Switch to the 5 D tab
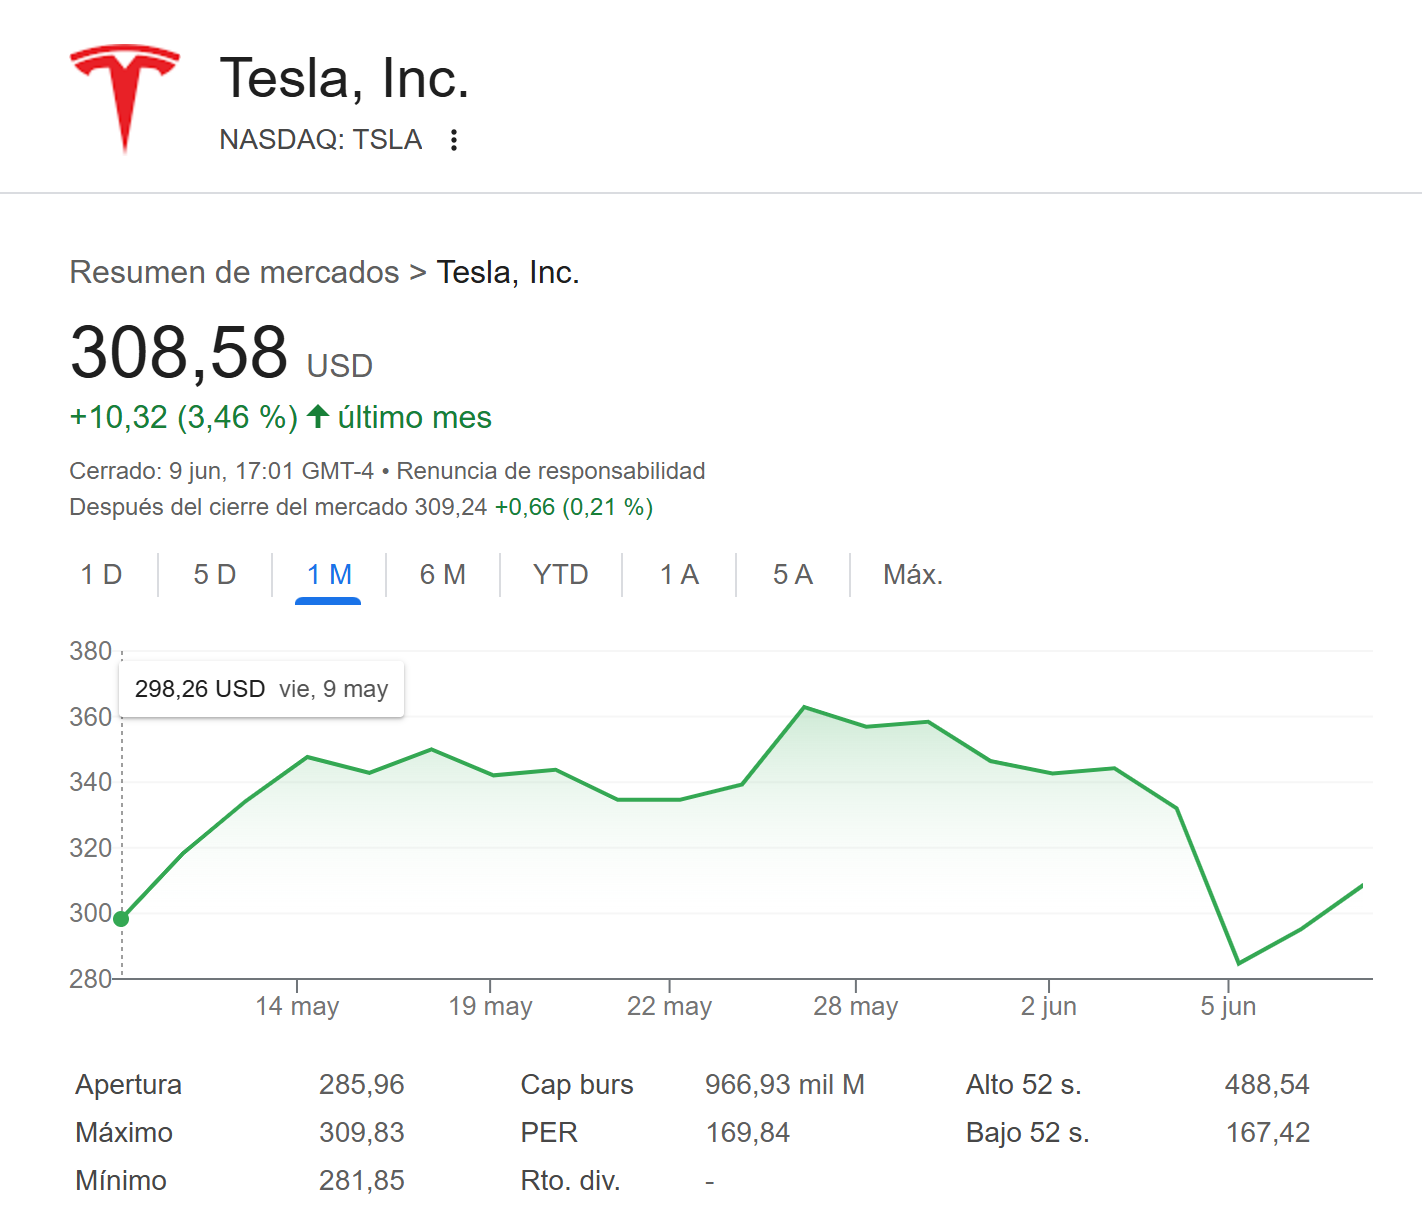The width and height of the screenshot is (1422, 1228). pyautogui.click(x=215, y=575)
